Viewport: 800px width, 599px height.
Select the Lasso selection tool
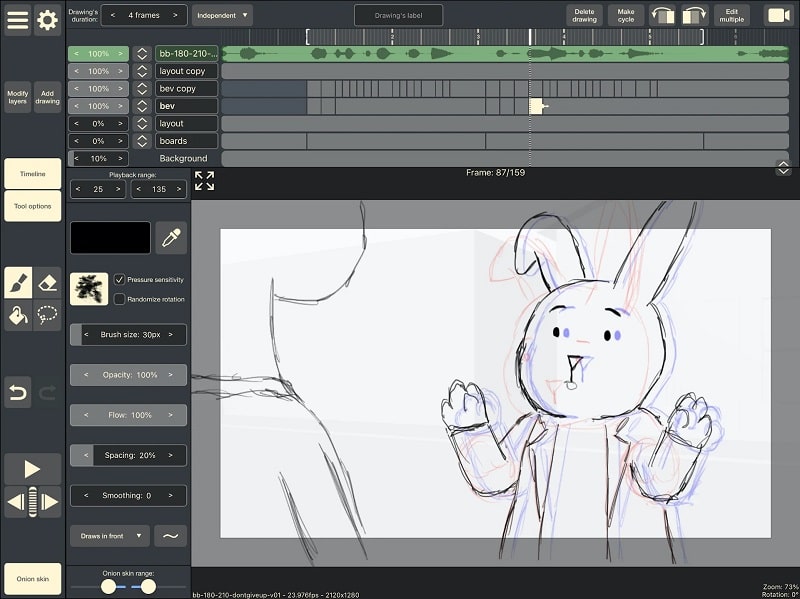45,315
